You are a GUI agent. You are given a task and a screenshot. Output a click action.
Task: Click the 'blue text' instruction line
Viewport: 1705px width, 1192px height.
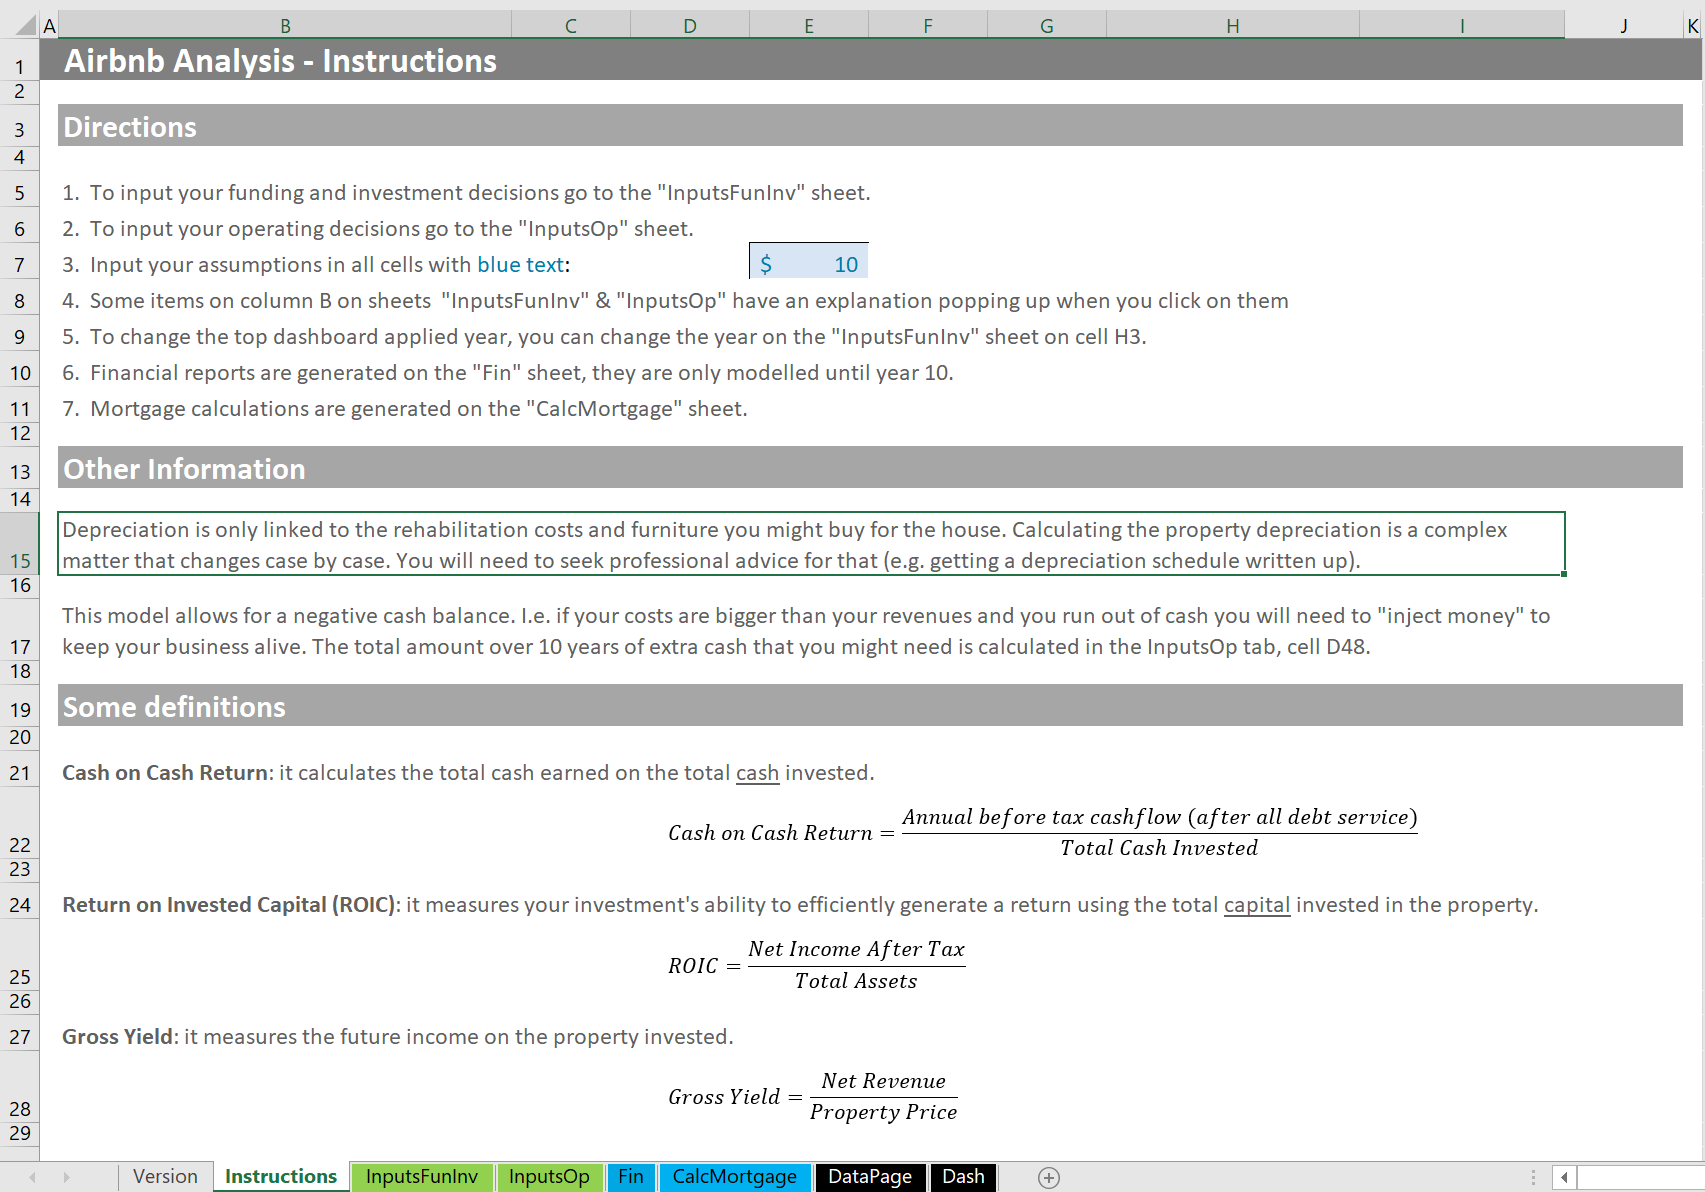[316, 264]
